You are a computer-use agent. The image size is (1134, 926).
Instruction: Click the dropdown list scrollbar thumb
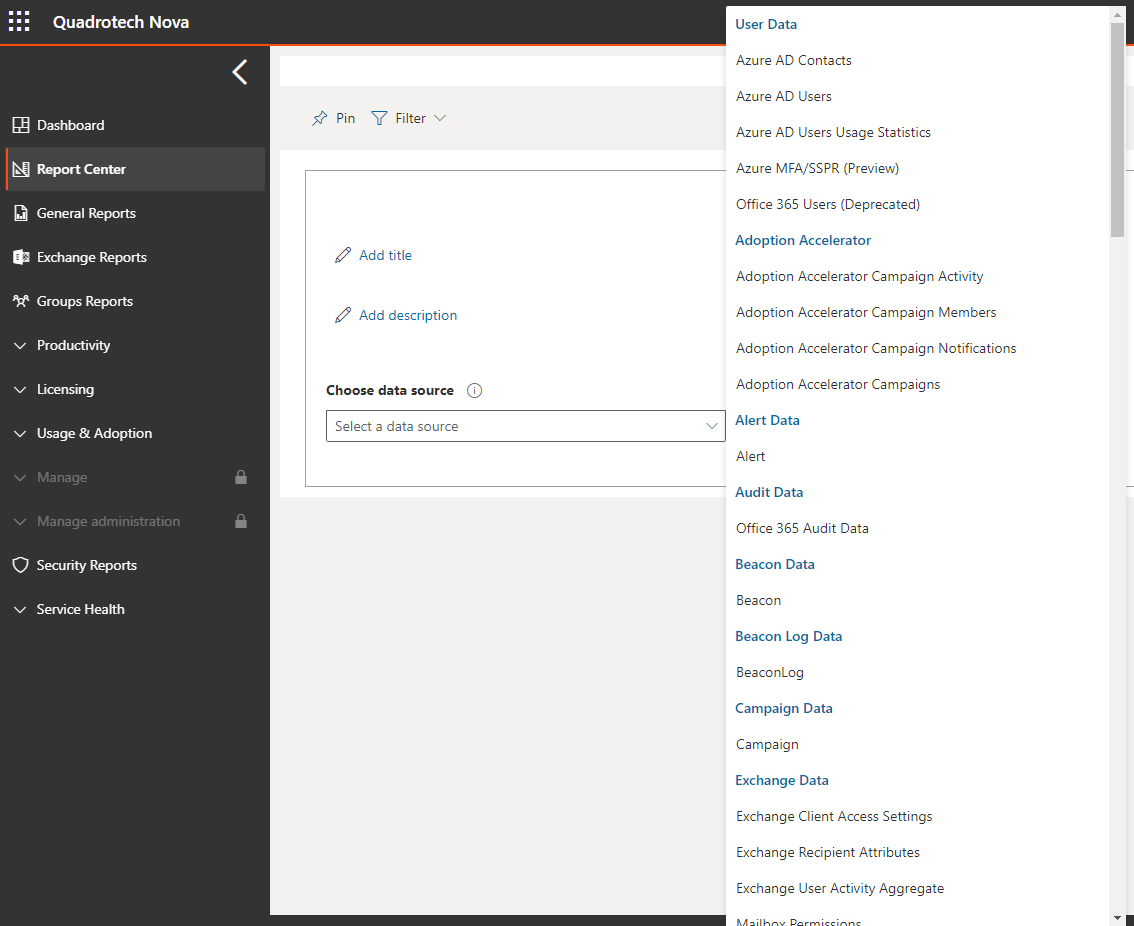[1117, 129]
